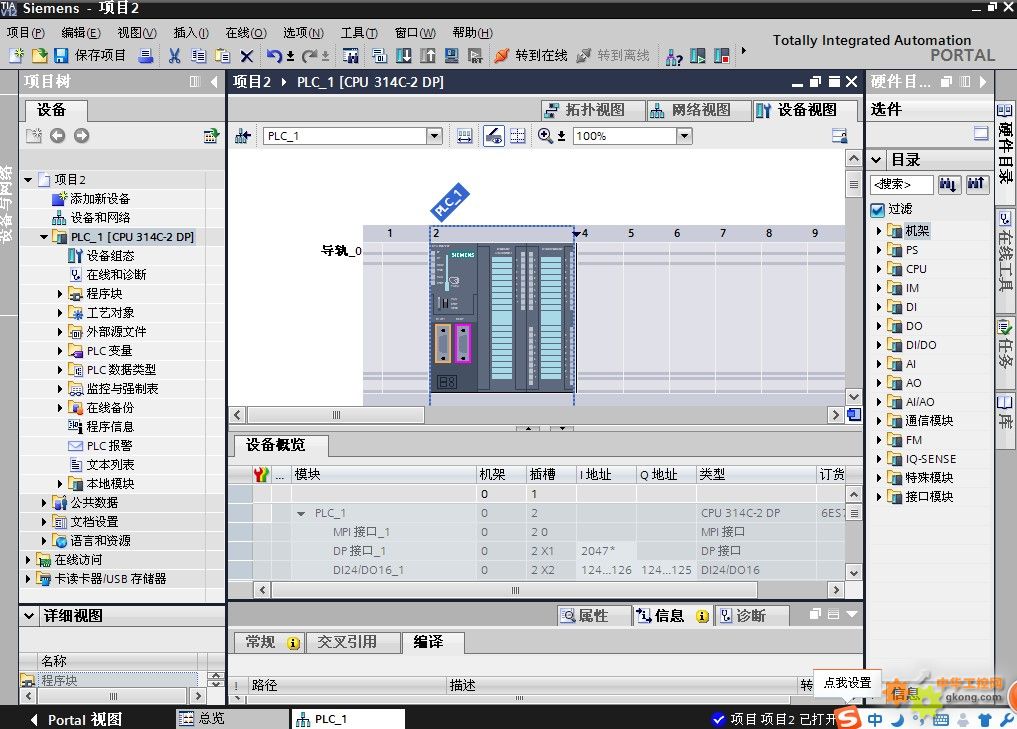The image size is (1017, 729).
Task: Click the paste clipboard icon
Action: click(222, 56)
